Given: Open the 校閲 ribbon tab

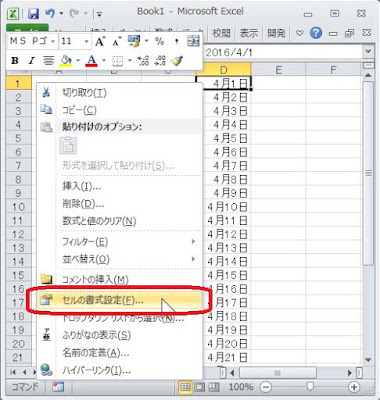Looking at the screenshot, I should (x=221, y=33).
